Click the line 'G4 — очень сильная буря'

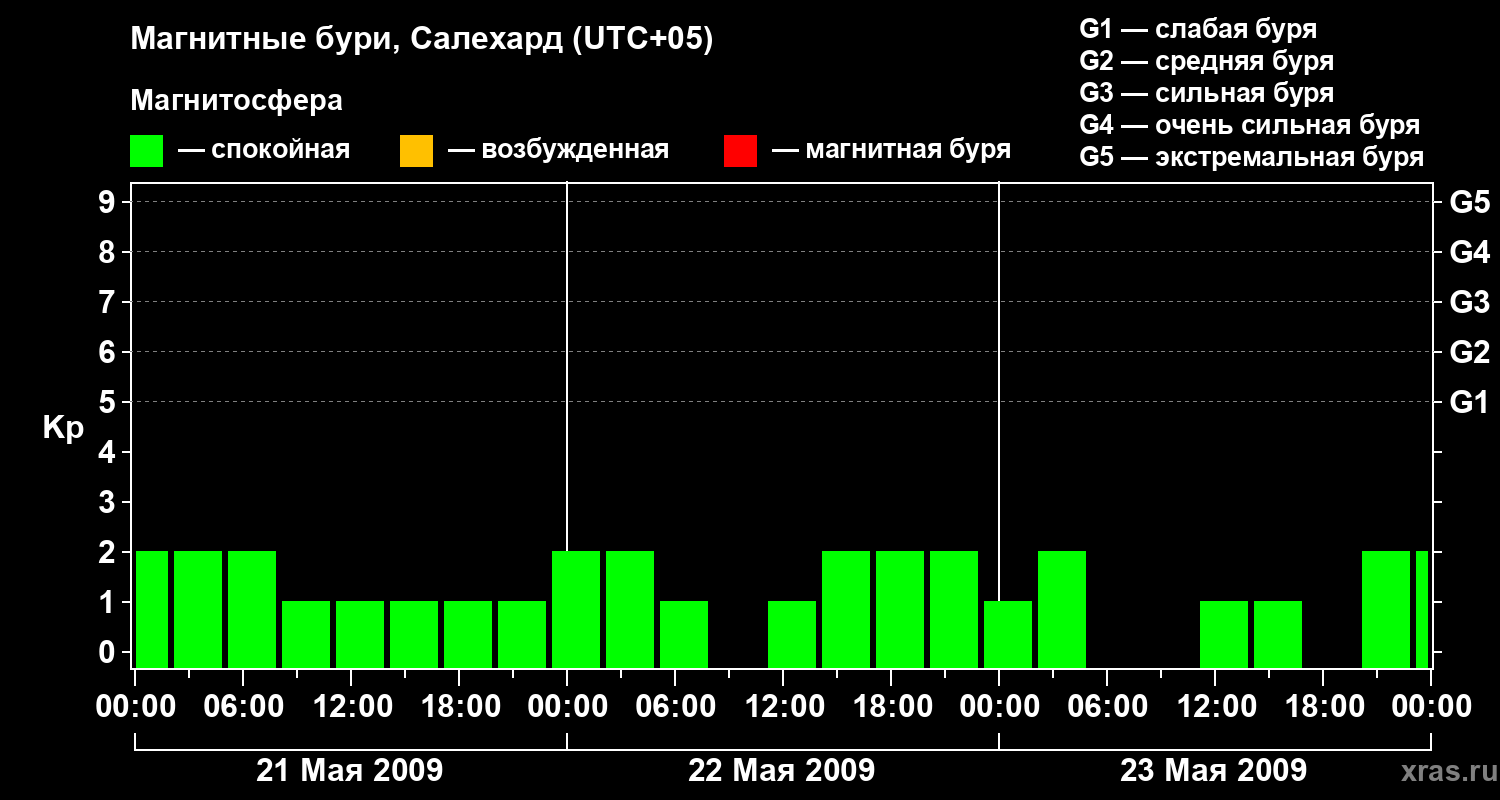(x=1250, y=125)
